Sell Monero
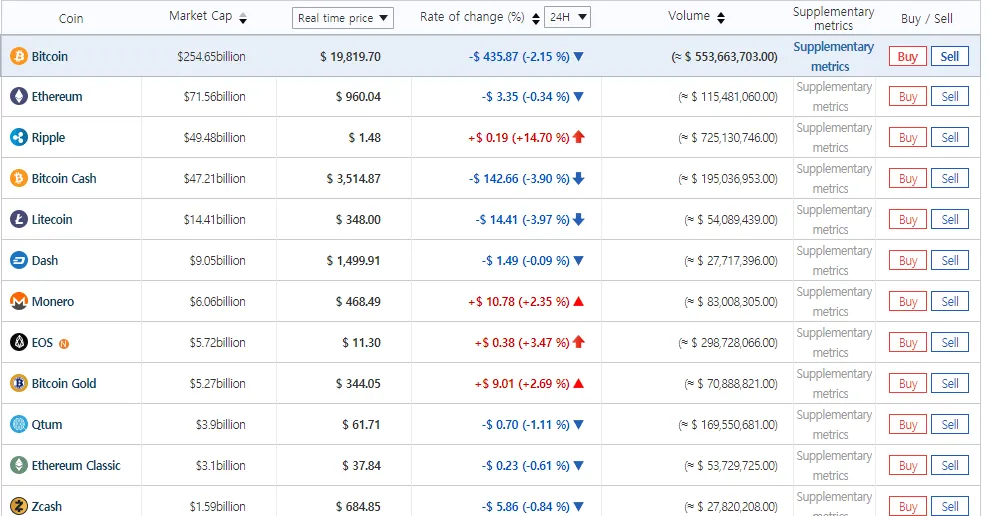The image size is (990, 516). pyautogui.click(x=950, y=302)
